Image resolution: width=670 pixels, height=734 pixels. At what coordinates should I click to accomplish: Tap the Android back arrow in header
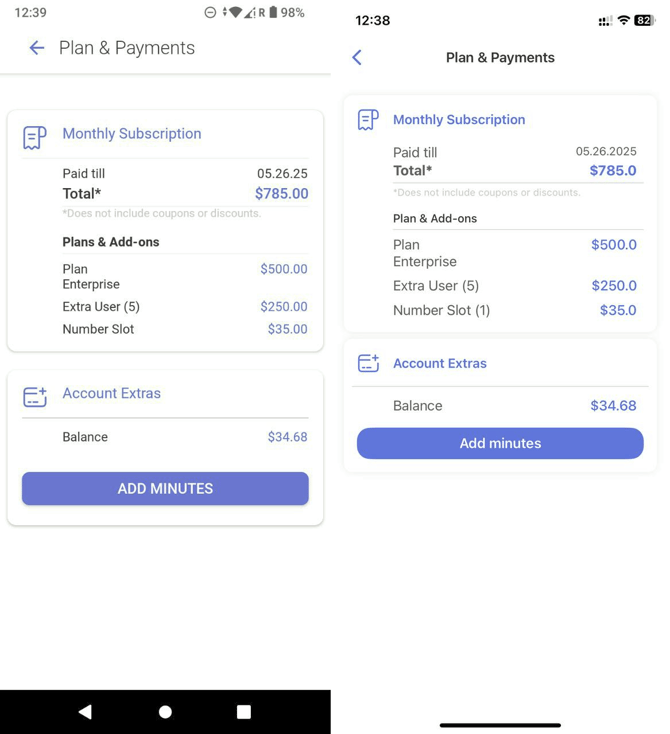[37, 48]
